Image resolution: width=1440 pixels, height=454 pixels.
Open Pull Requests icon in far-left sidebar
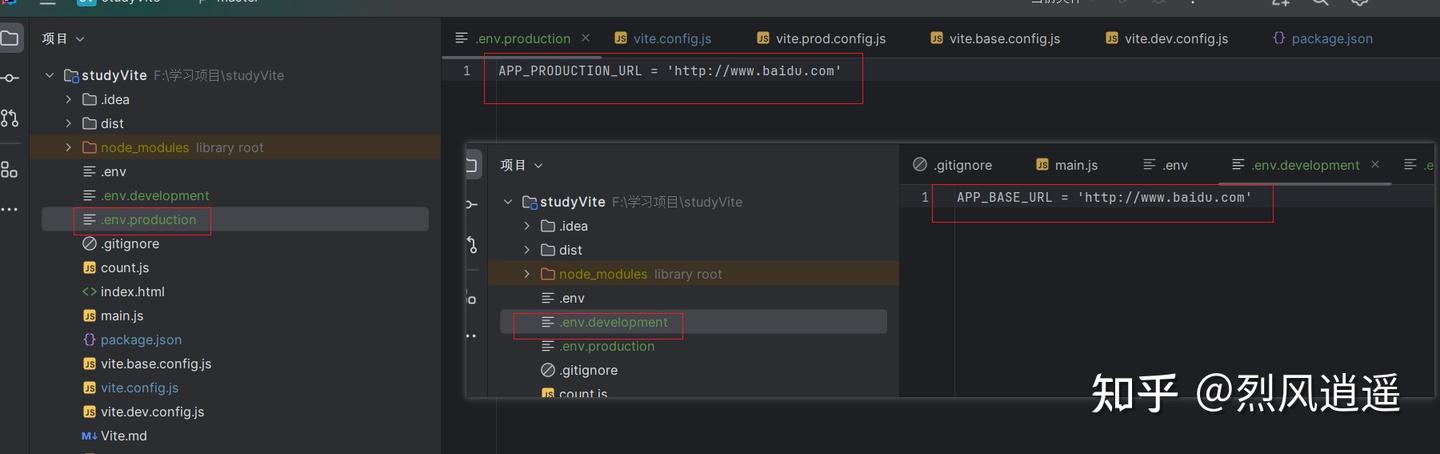(9, 118)
